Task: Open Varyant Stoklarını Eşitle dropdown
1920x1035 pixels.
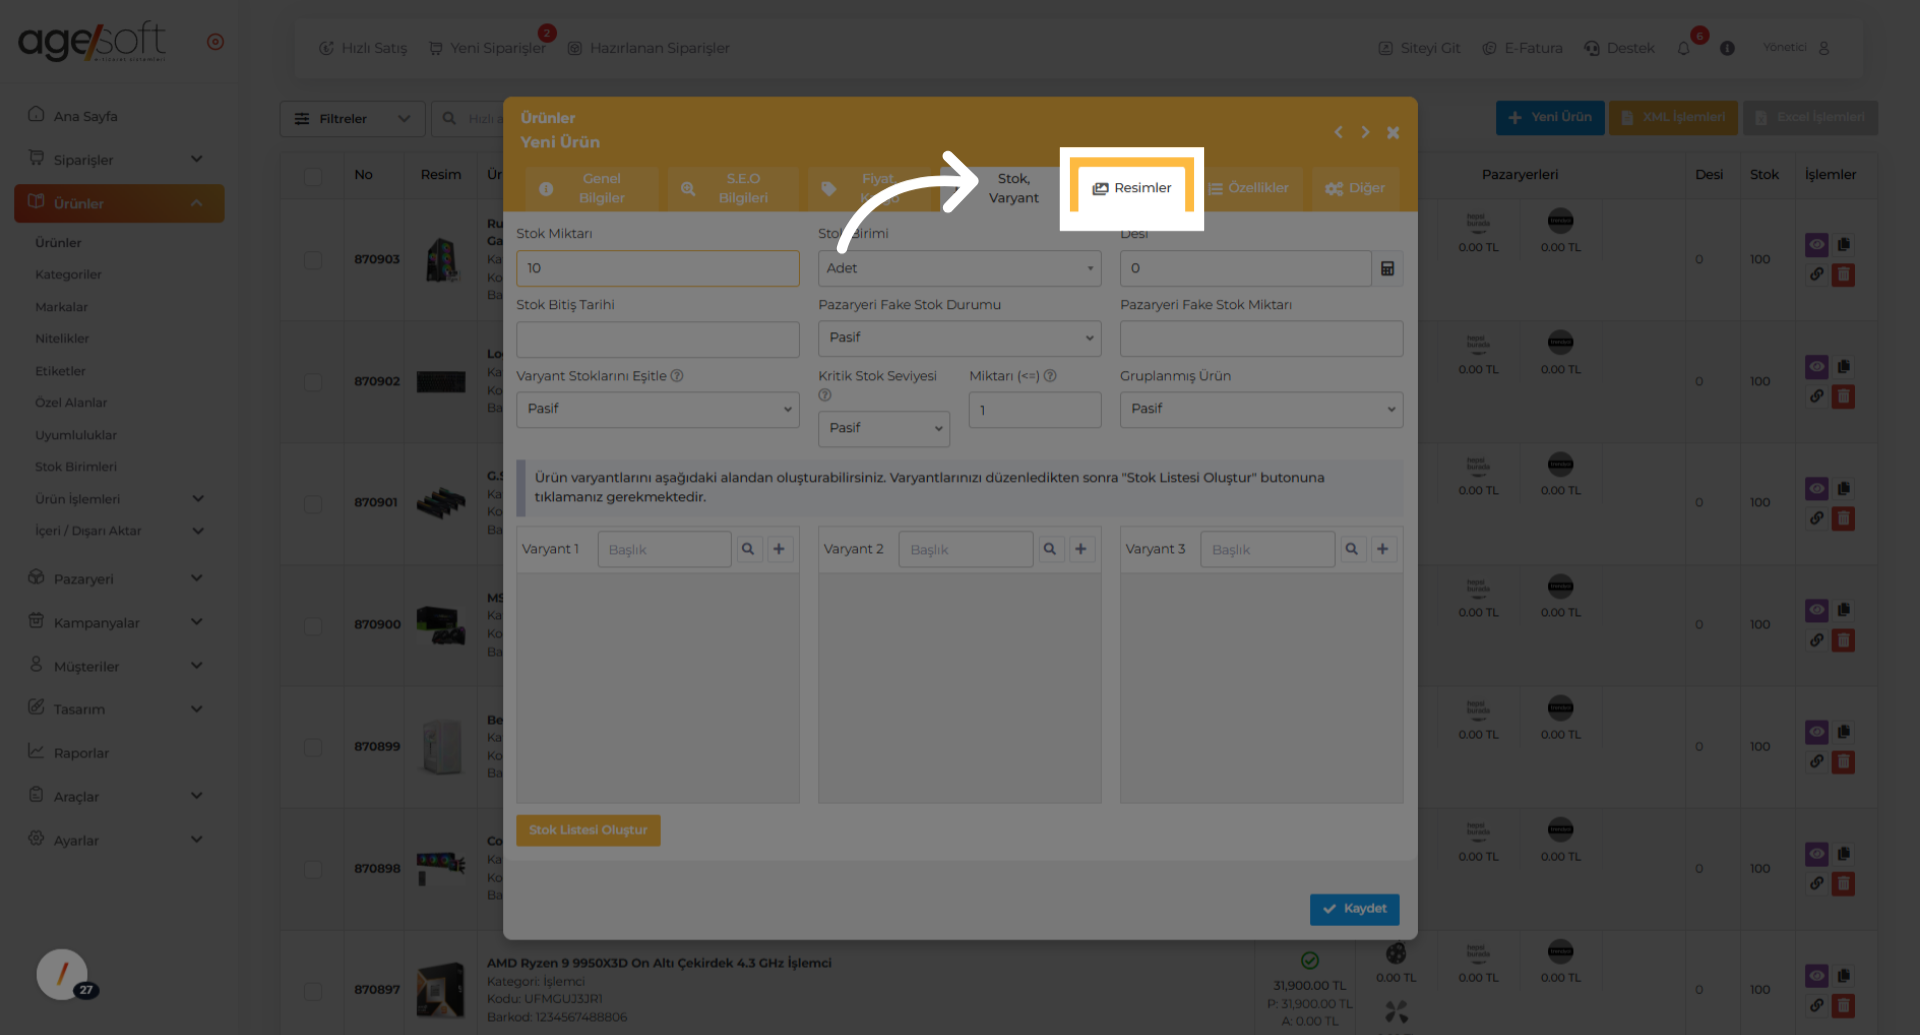Action: (657, 409)
